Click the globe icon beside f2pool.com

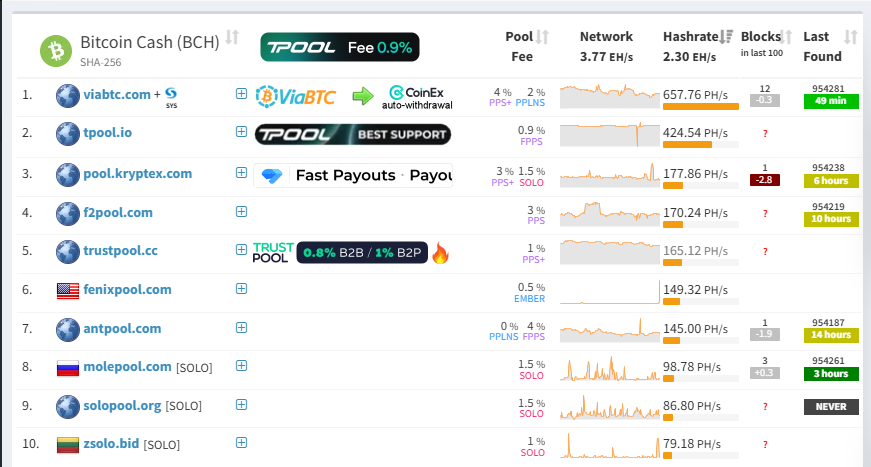[x=68, y=213]
